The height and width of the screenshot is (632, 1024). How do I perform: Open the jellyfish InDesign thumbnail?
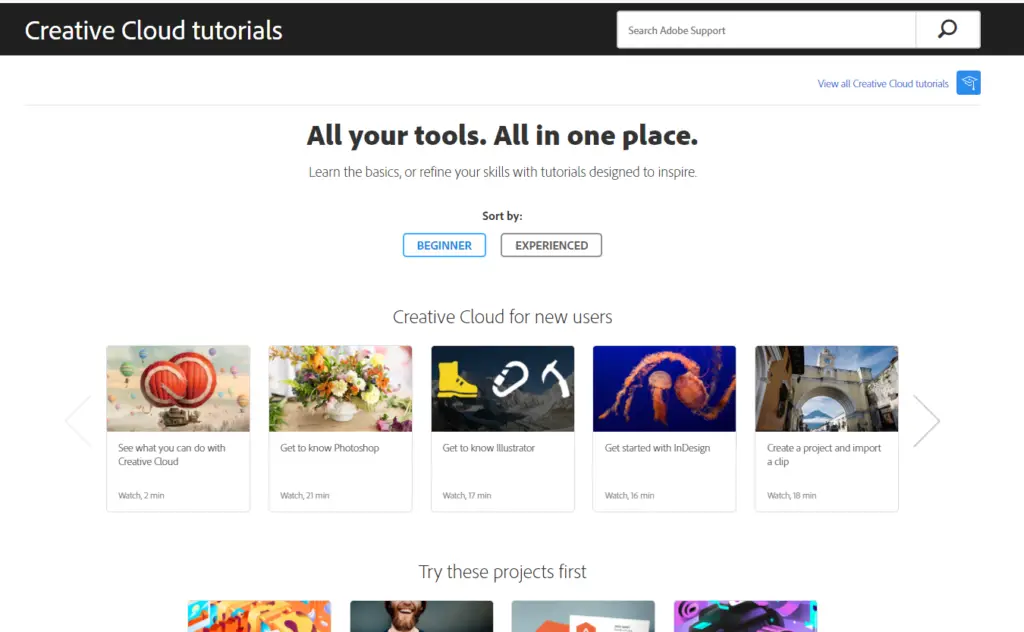point(664,388)
